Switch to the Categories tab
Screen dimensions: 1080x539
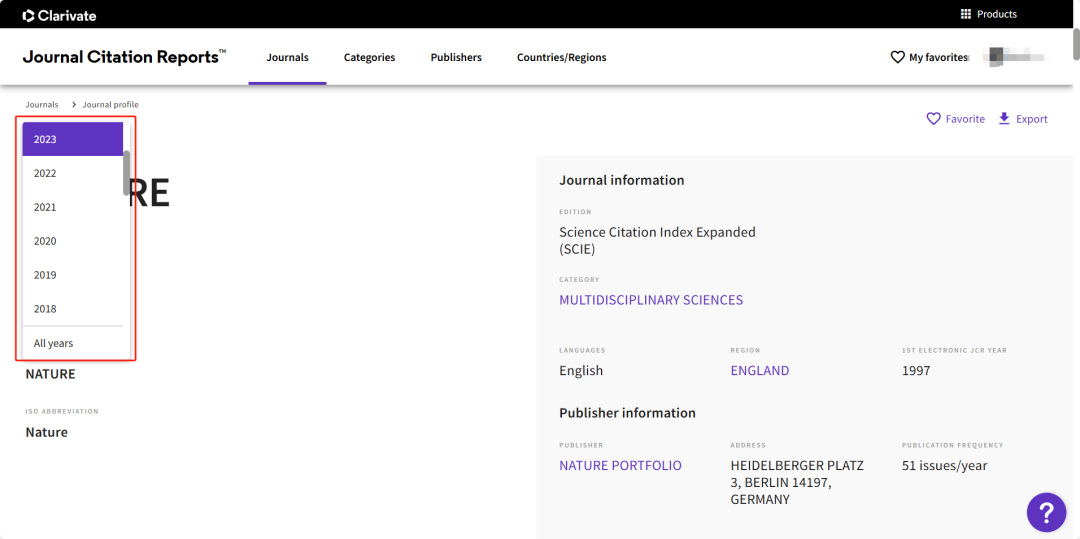[370, 57]
